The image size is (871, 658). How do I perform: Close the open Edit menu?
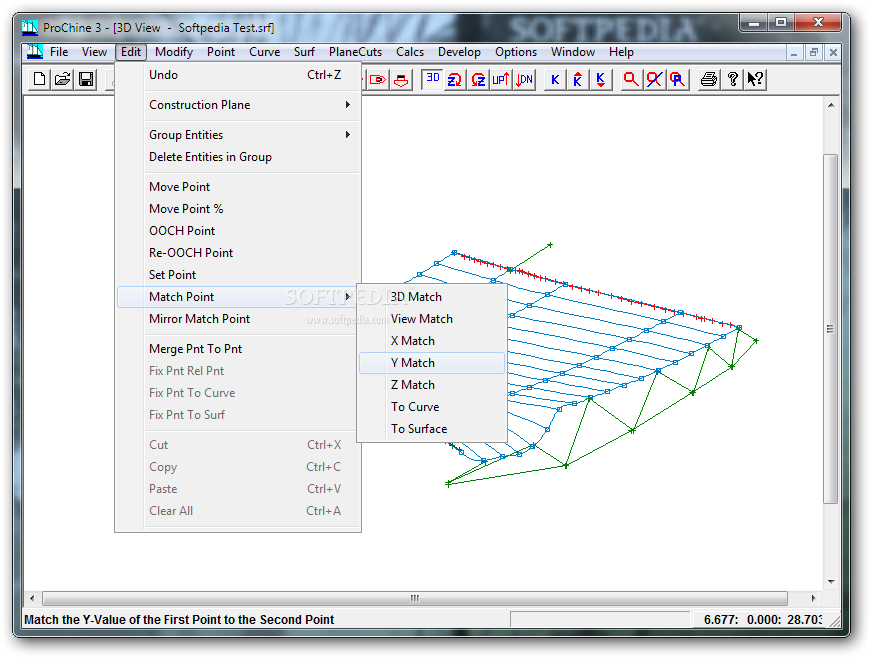pos(131,52)
